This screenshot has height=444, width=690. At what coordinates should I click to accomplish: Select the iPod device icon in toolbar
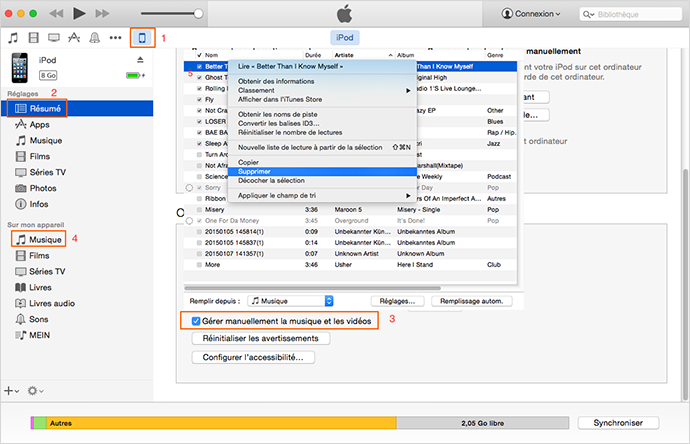tap(142, 38)
